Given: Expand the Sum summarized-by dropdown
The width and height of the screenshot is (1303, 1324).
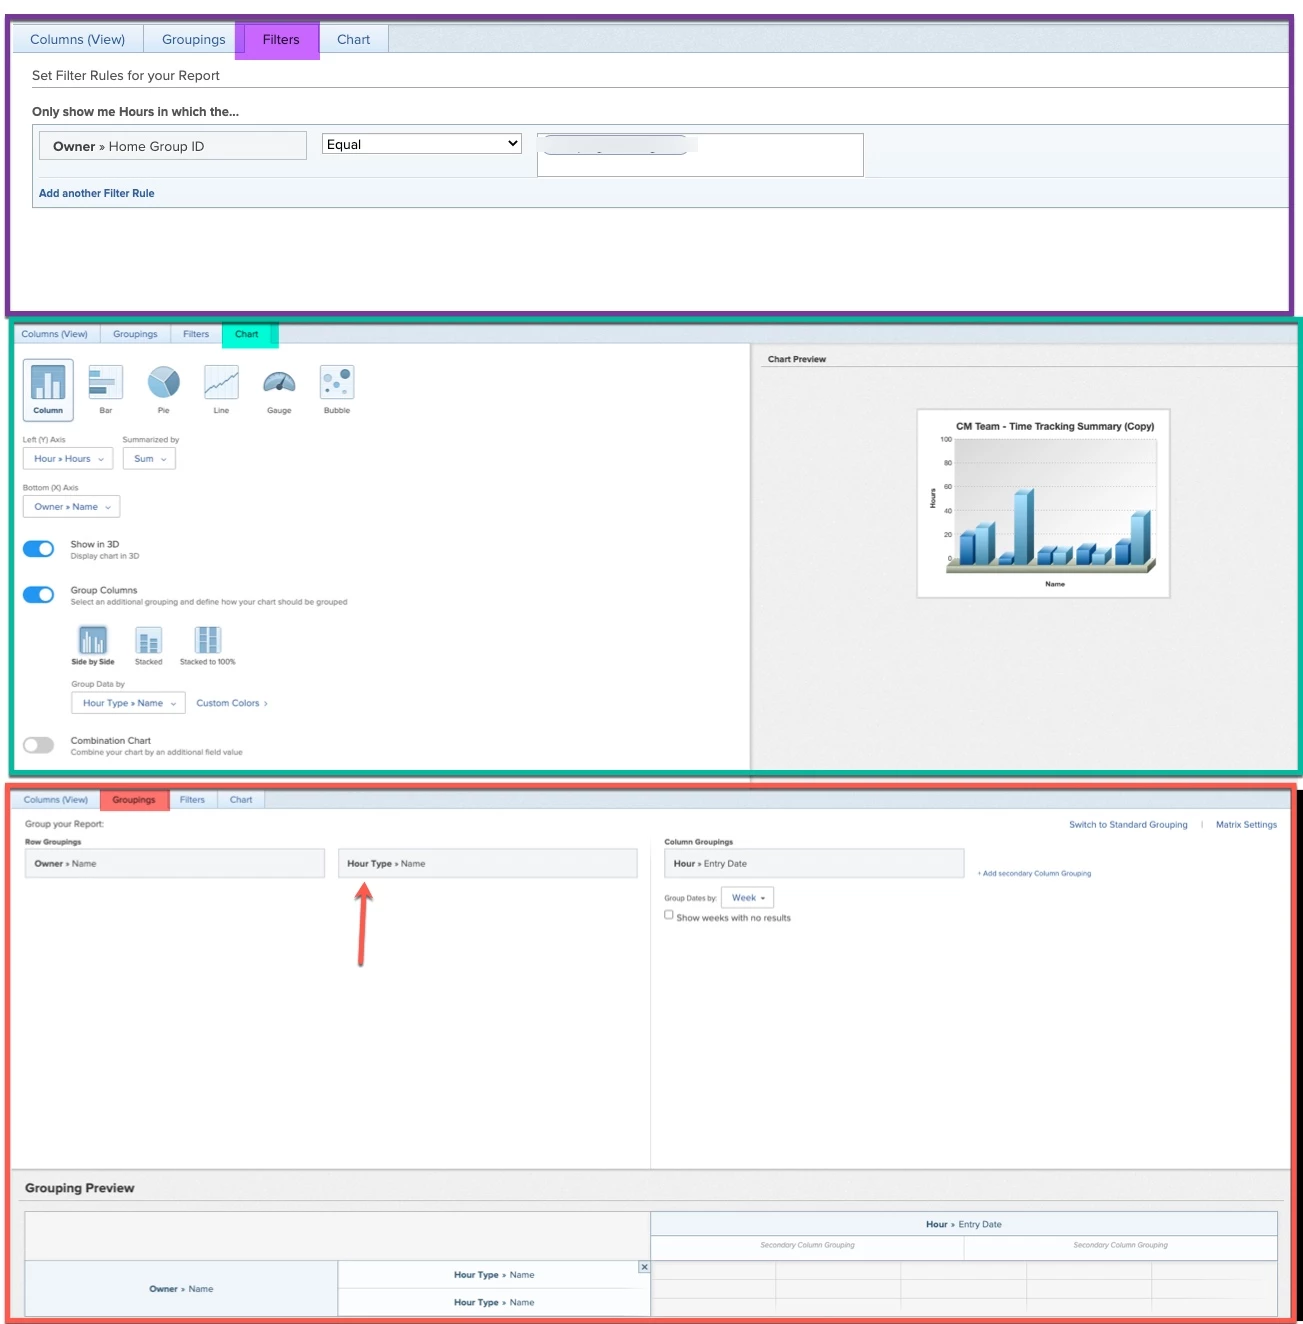Looking at the screenshot, I should pyautogui.click(x=149, y=459).
